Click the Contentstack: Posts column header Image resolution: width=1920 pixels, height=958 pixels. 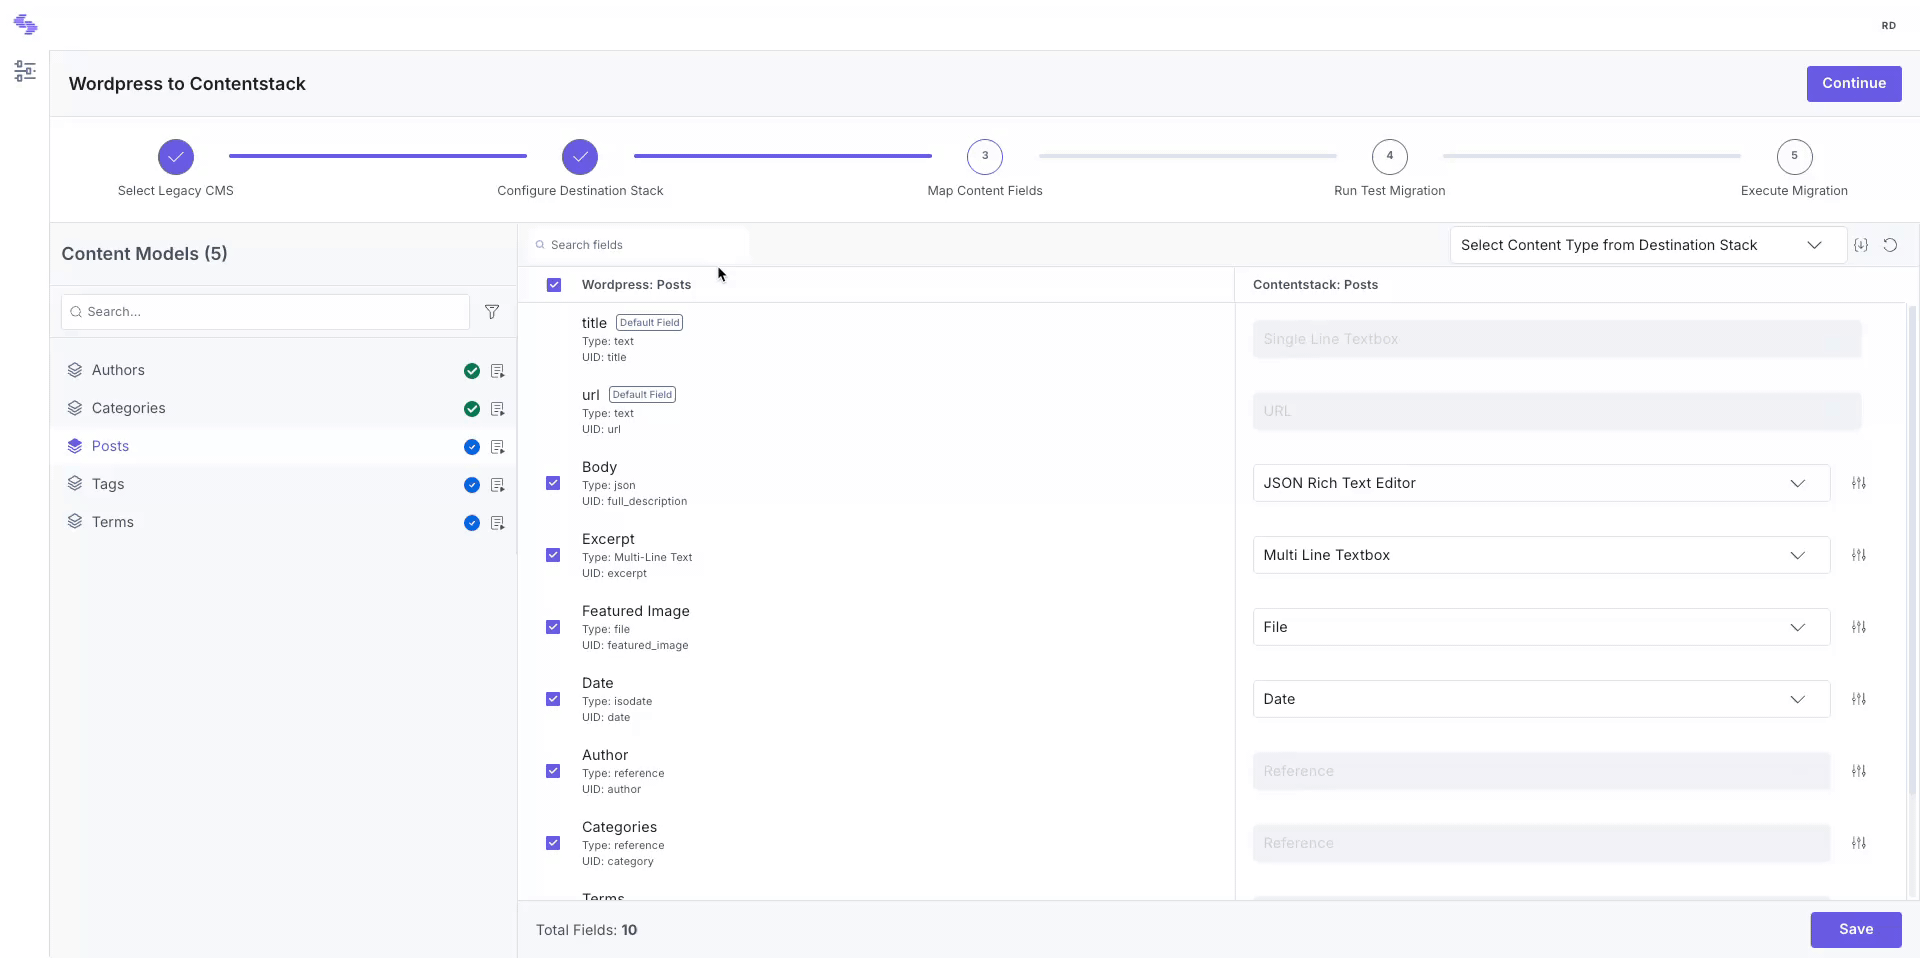1315,285
